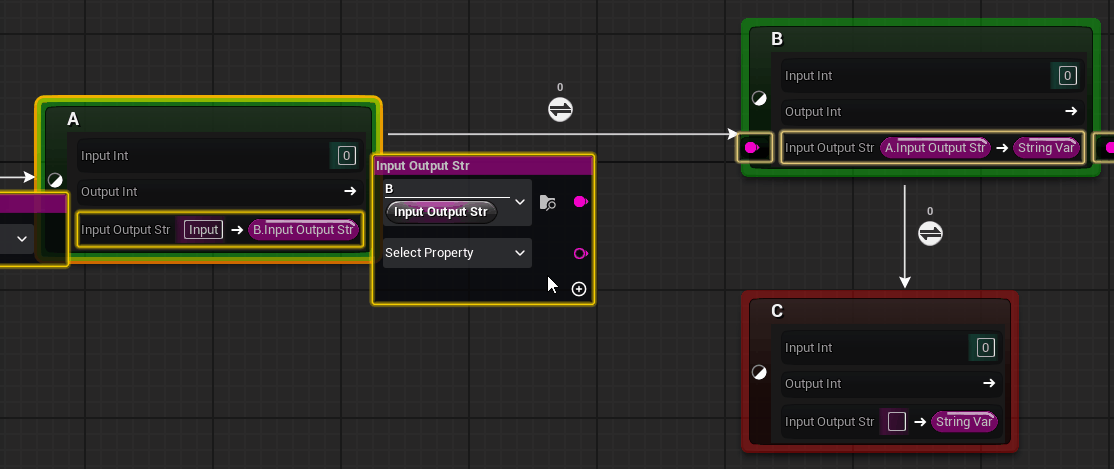Screen dimensions: 1114x469
Task: Click the B.Input Output Str binding in node A
Action: (303, 230)
